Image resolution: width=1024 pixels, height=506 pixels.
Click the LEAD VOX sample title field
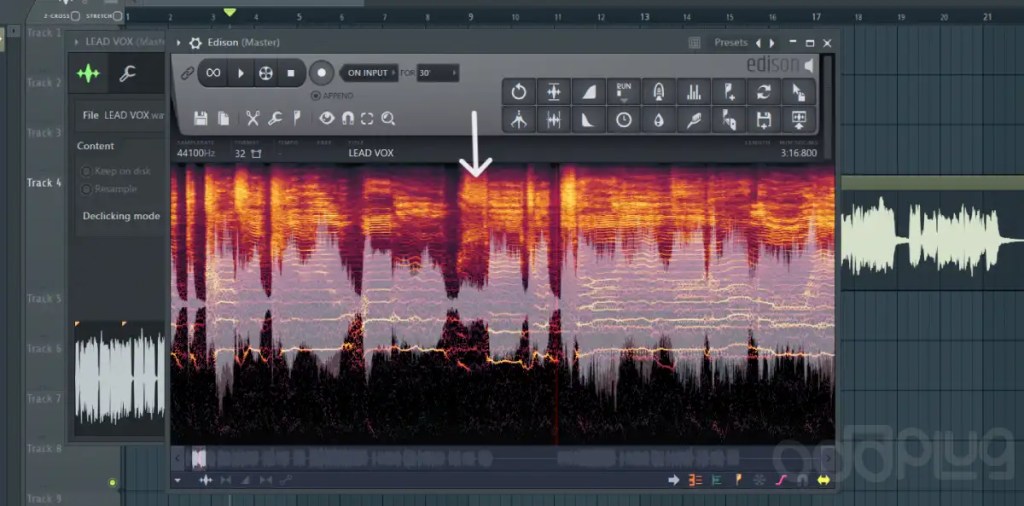[371, 153]
